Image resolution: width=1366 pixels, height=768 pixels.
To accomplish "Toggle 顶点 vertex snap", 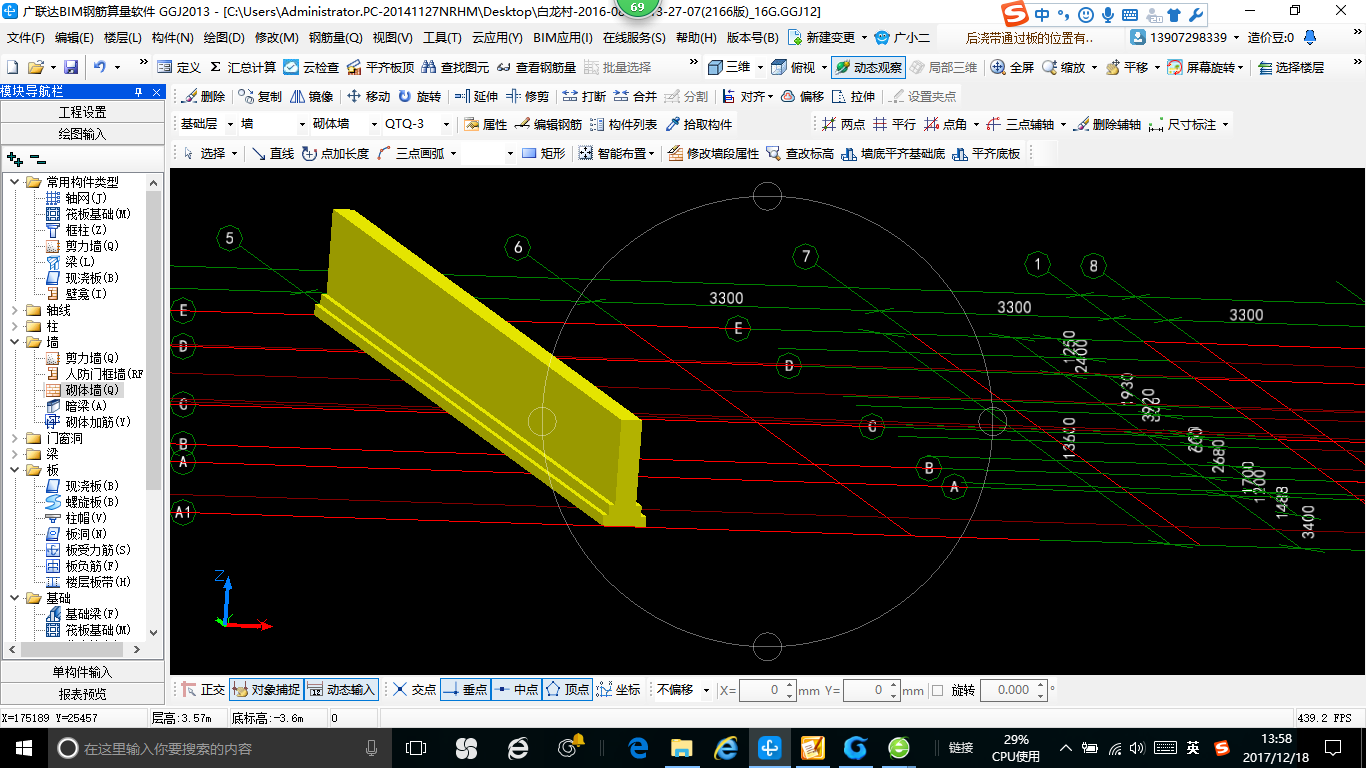I will (x=567, y=690).
